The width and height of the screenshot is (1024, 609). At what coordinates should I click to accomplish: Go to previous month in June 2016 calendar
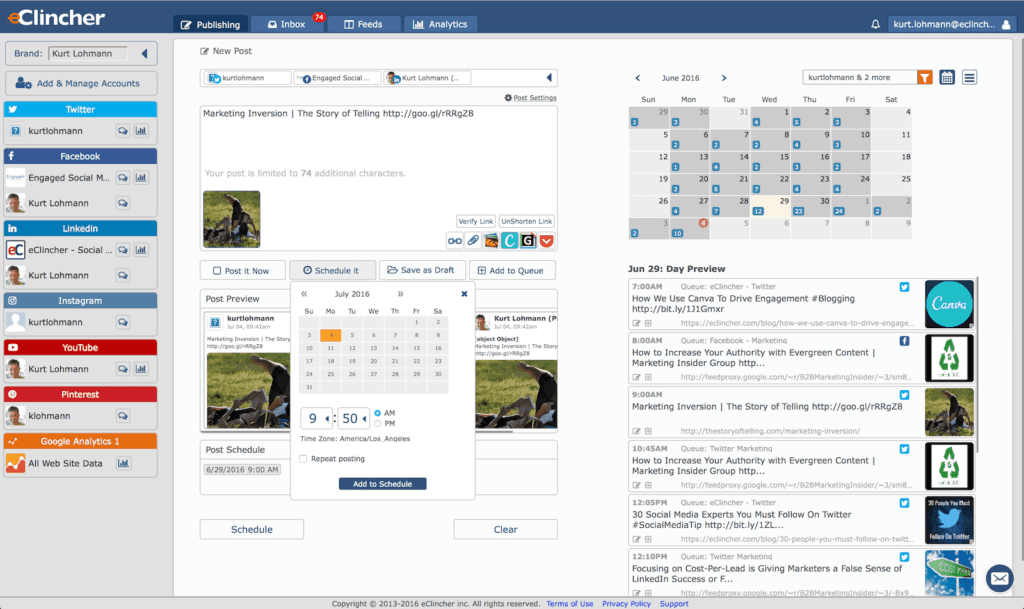(x=638, y=78)
